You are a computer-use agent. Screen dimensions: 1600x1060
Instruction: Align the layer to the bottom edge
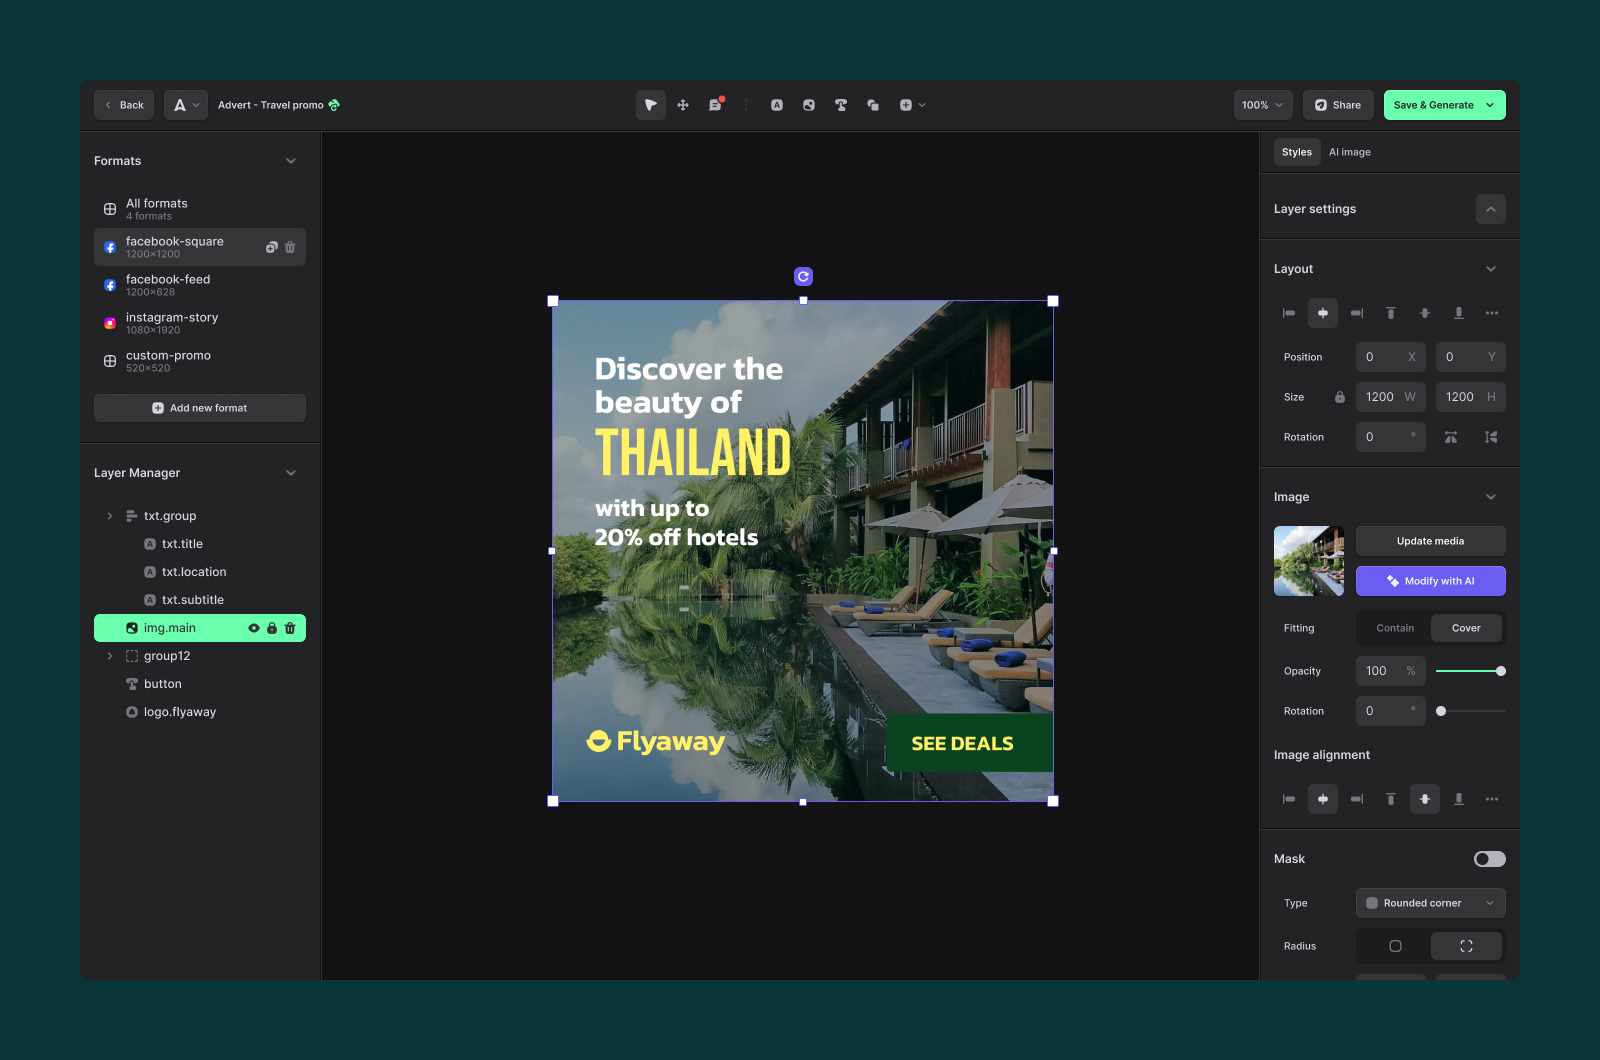pos(1458,313)
